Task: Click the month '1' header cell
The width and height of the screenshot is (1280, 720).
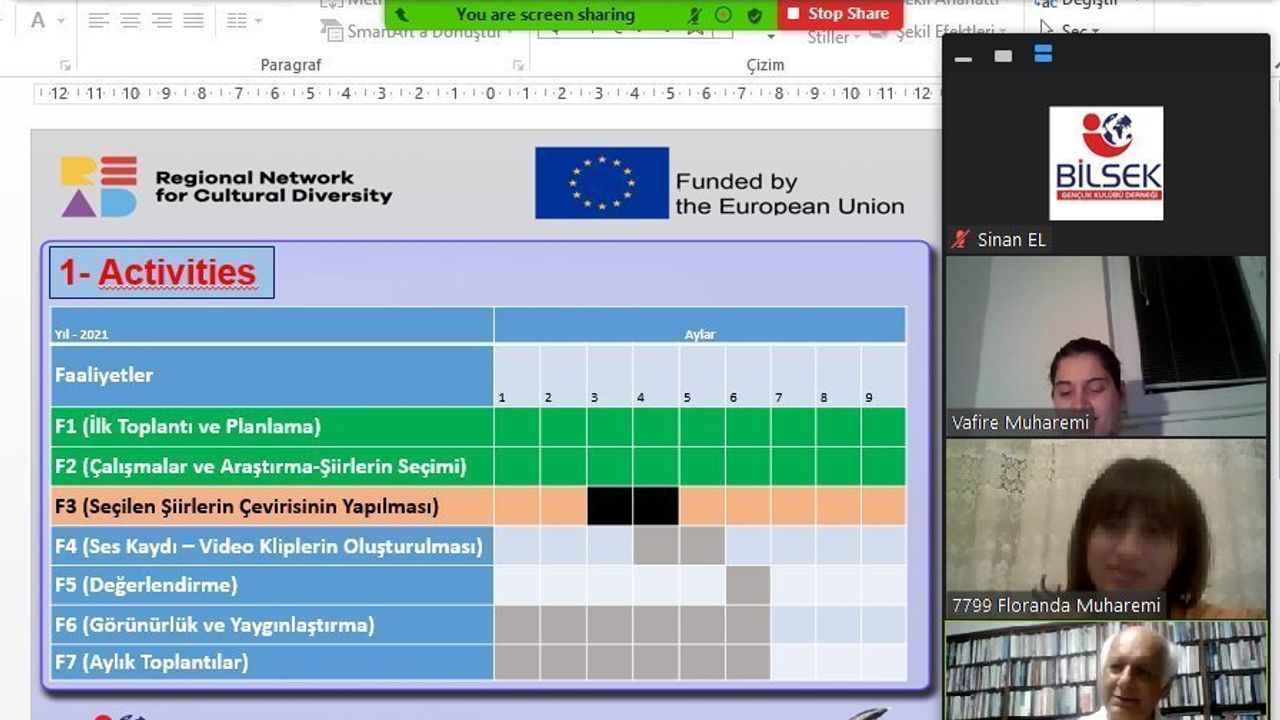Action: tap(517, 376)
